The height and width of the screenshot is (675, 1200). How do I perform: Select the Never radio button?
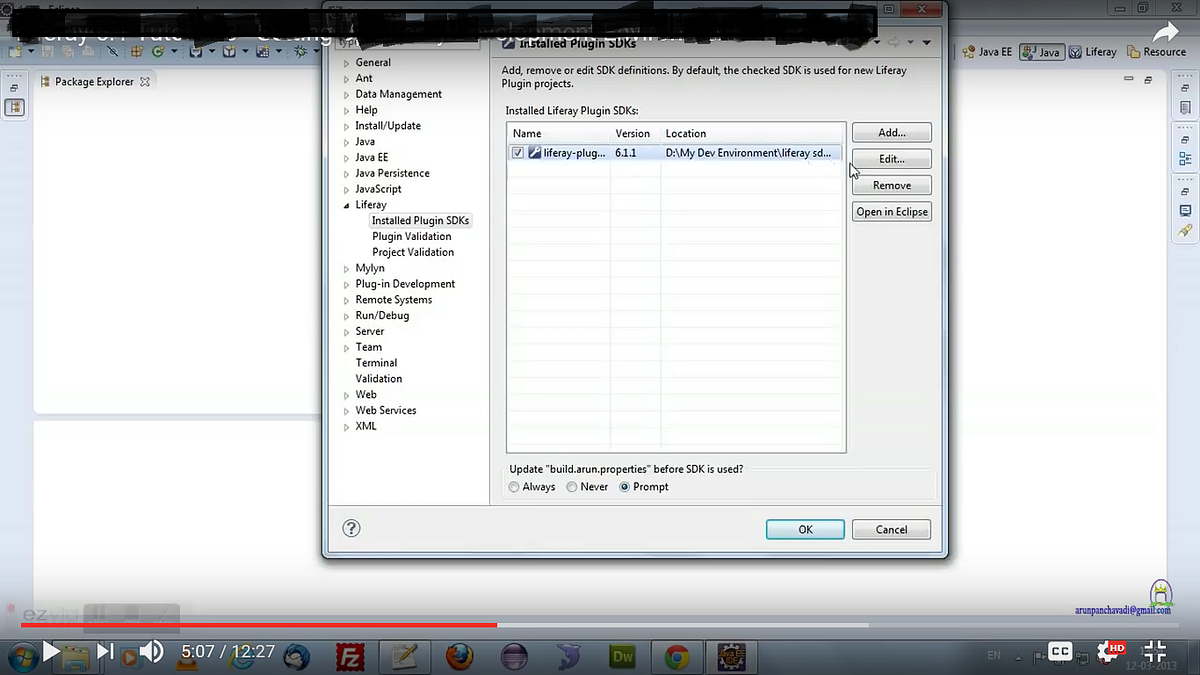pyautogui.click(x=571, y=486)
